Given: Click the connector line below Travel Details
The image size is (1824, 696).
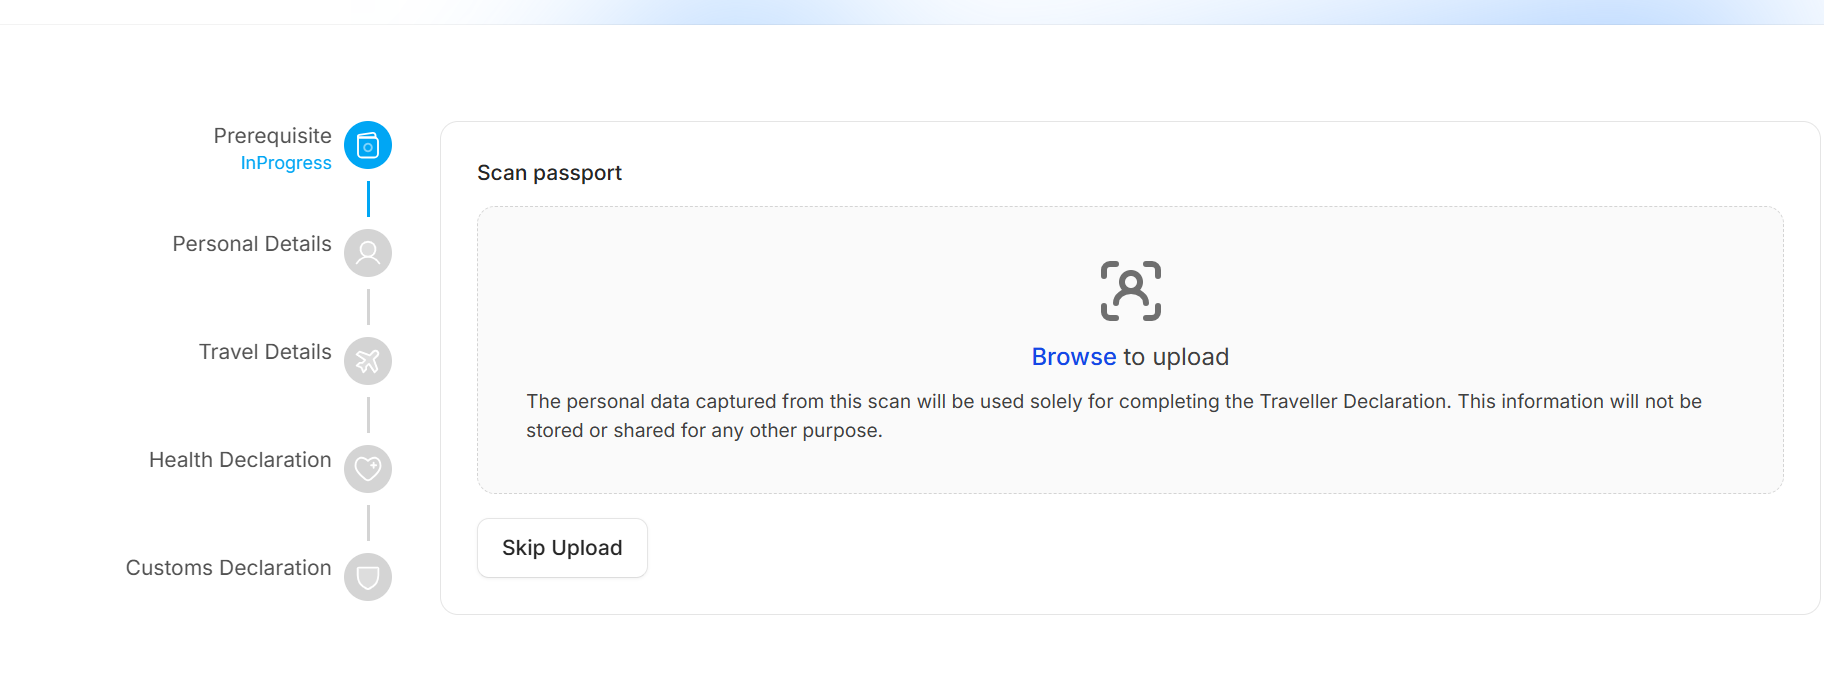Looking at the screenshot, I should (368, 415).
